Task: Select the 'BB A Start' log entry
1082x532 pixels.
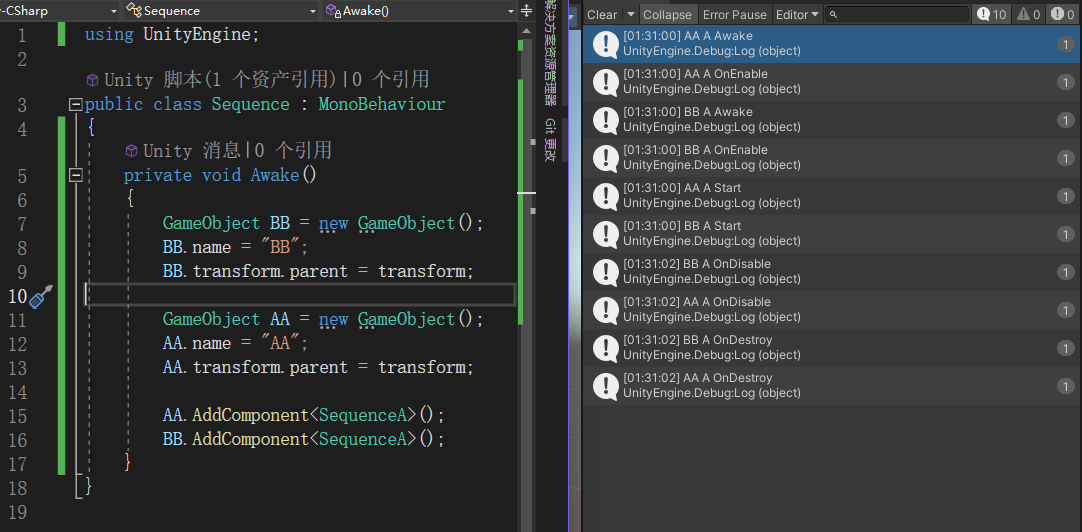Action: [832, 234]
